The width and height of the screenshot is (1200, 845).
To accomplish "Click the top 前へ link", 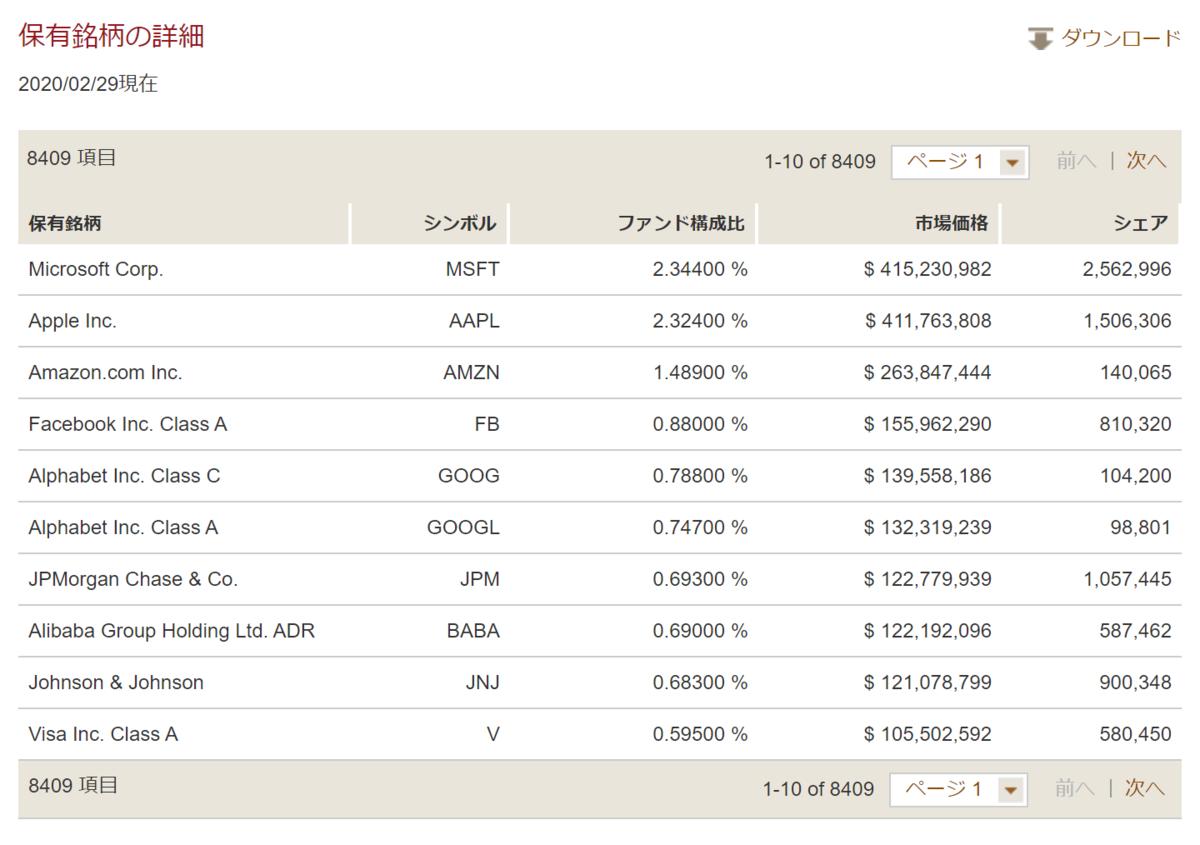I will click(1077, 161).
